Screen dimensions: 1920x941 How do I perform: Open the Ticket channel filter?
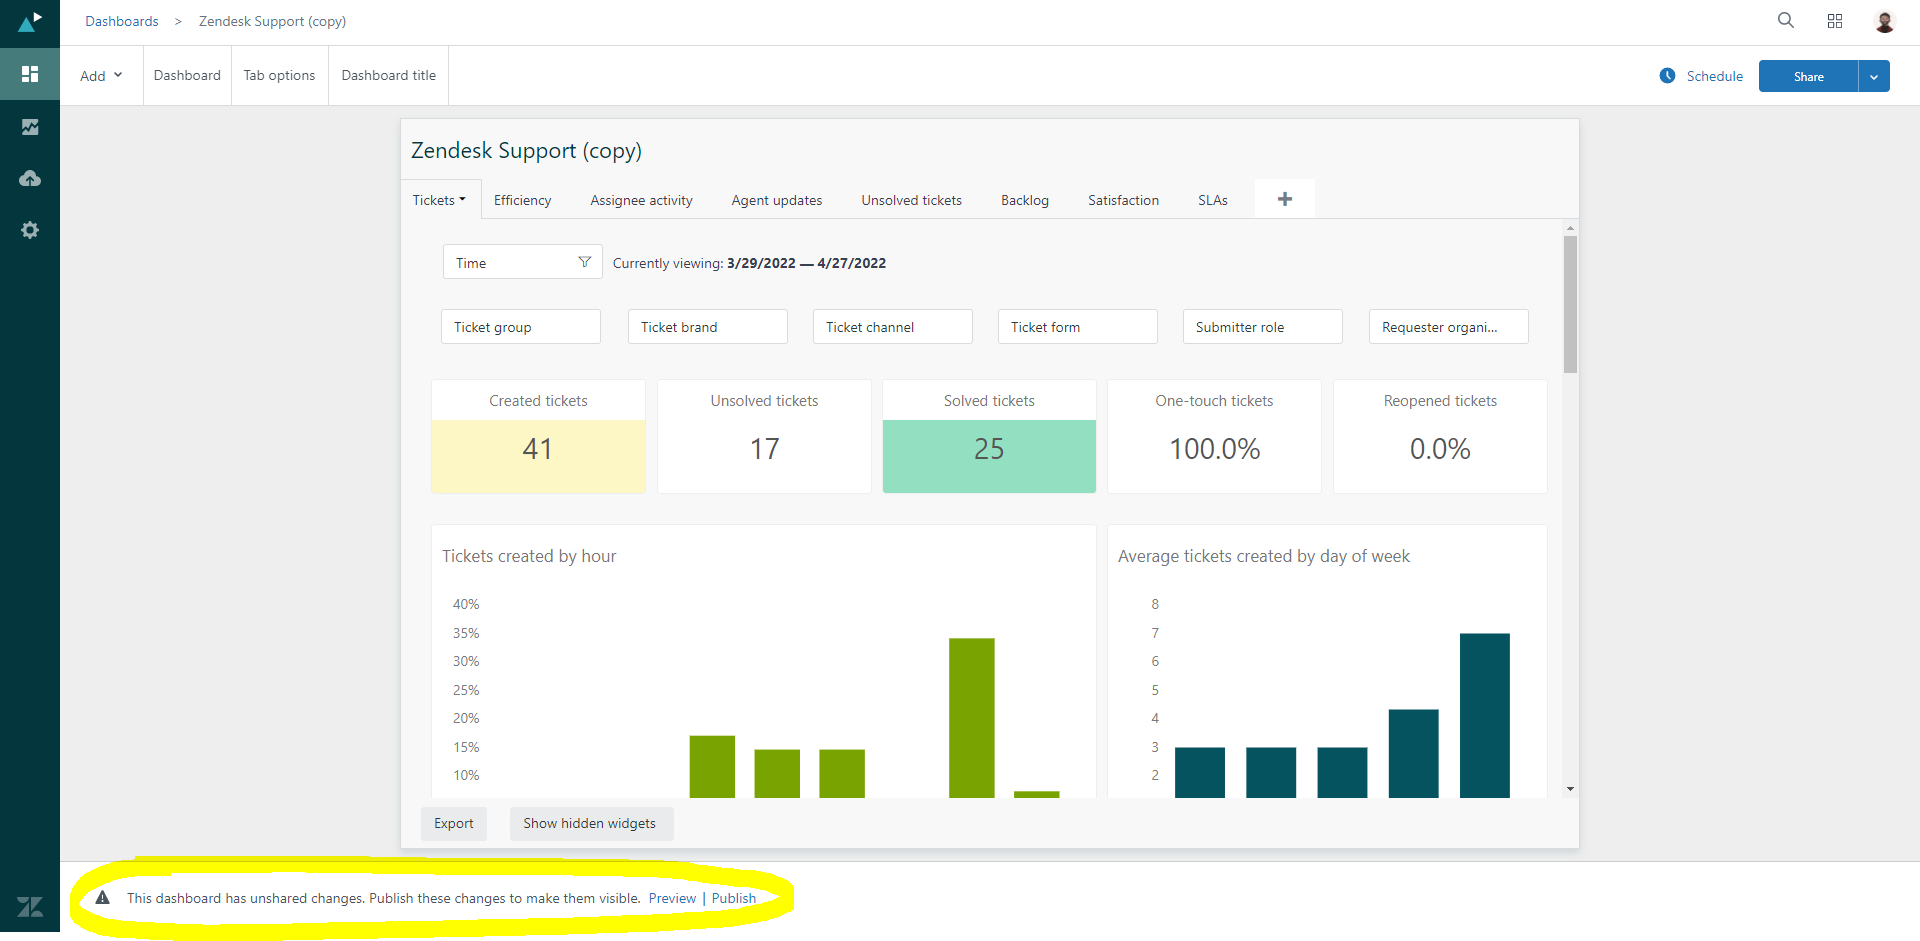pyautogui.click(x=892, y=327)
